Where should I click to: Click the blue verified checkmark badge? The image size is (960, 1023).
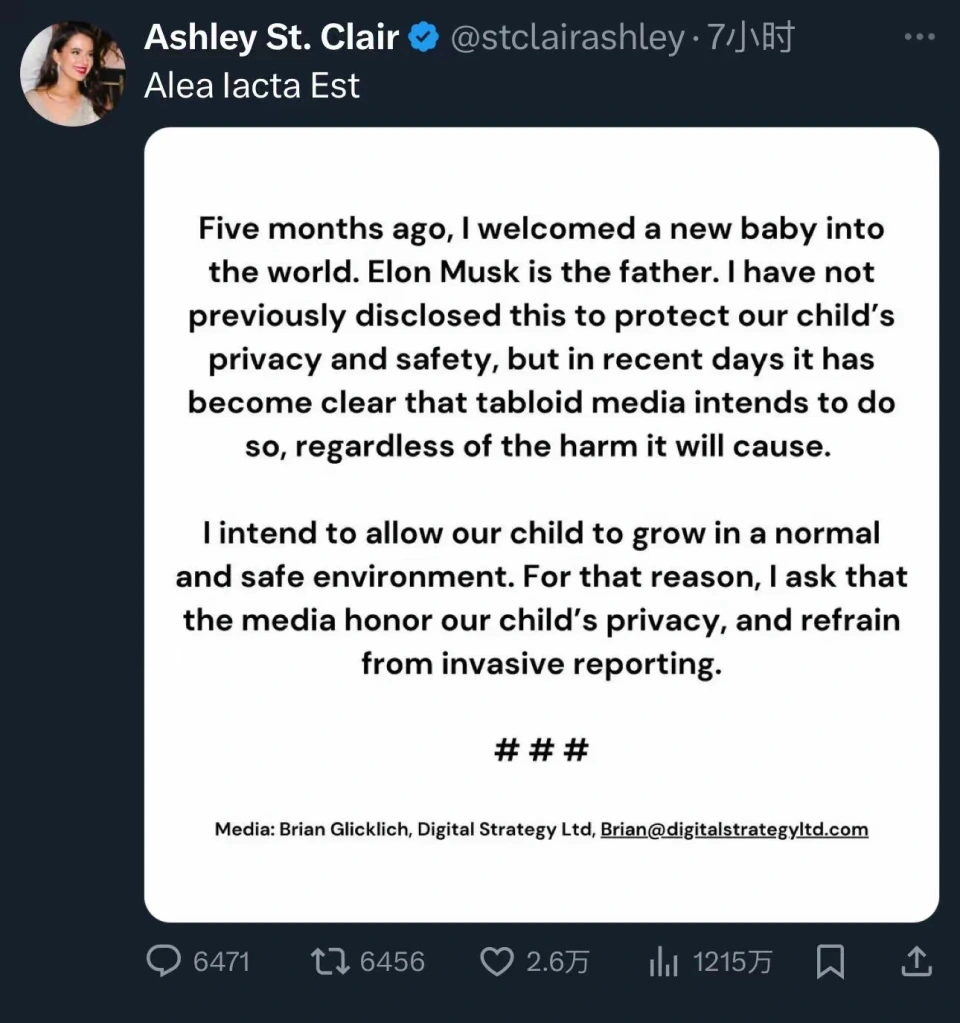click(424, 37)
